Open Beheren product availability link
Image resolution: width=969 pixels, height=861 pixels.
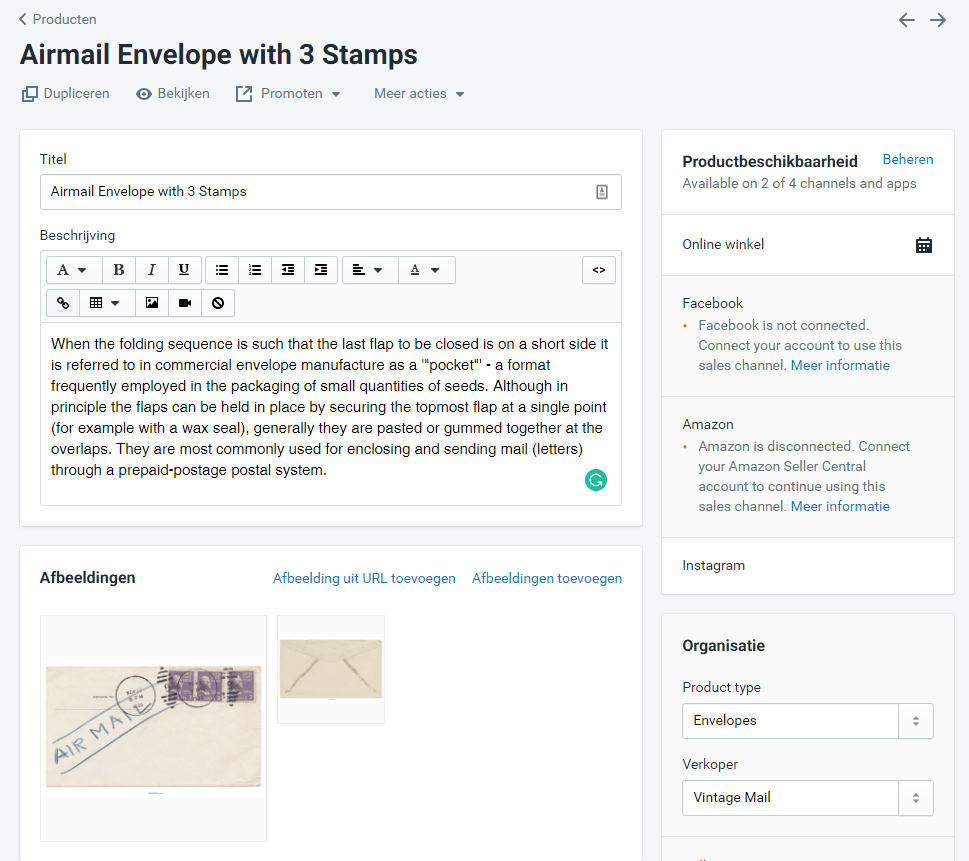click(907, 159)
